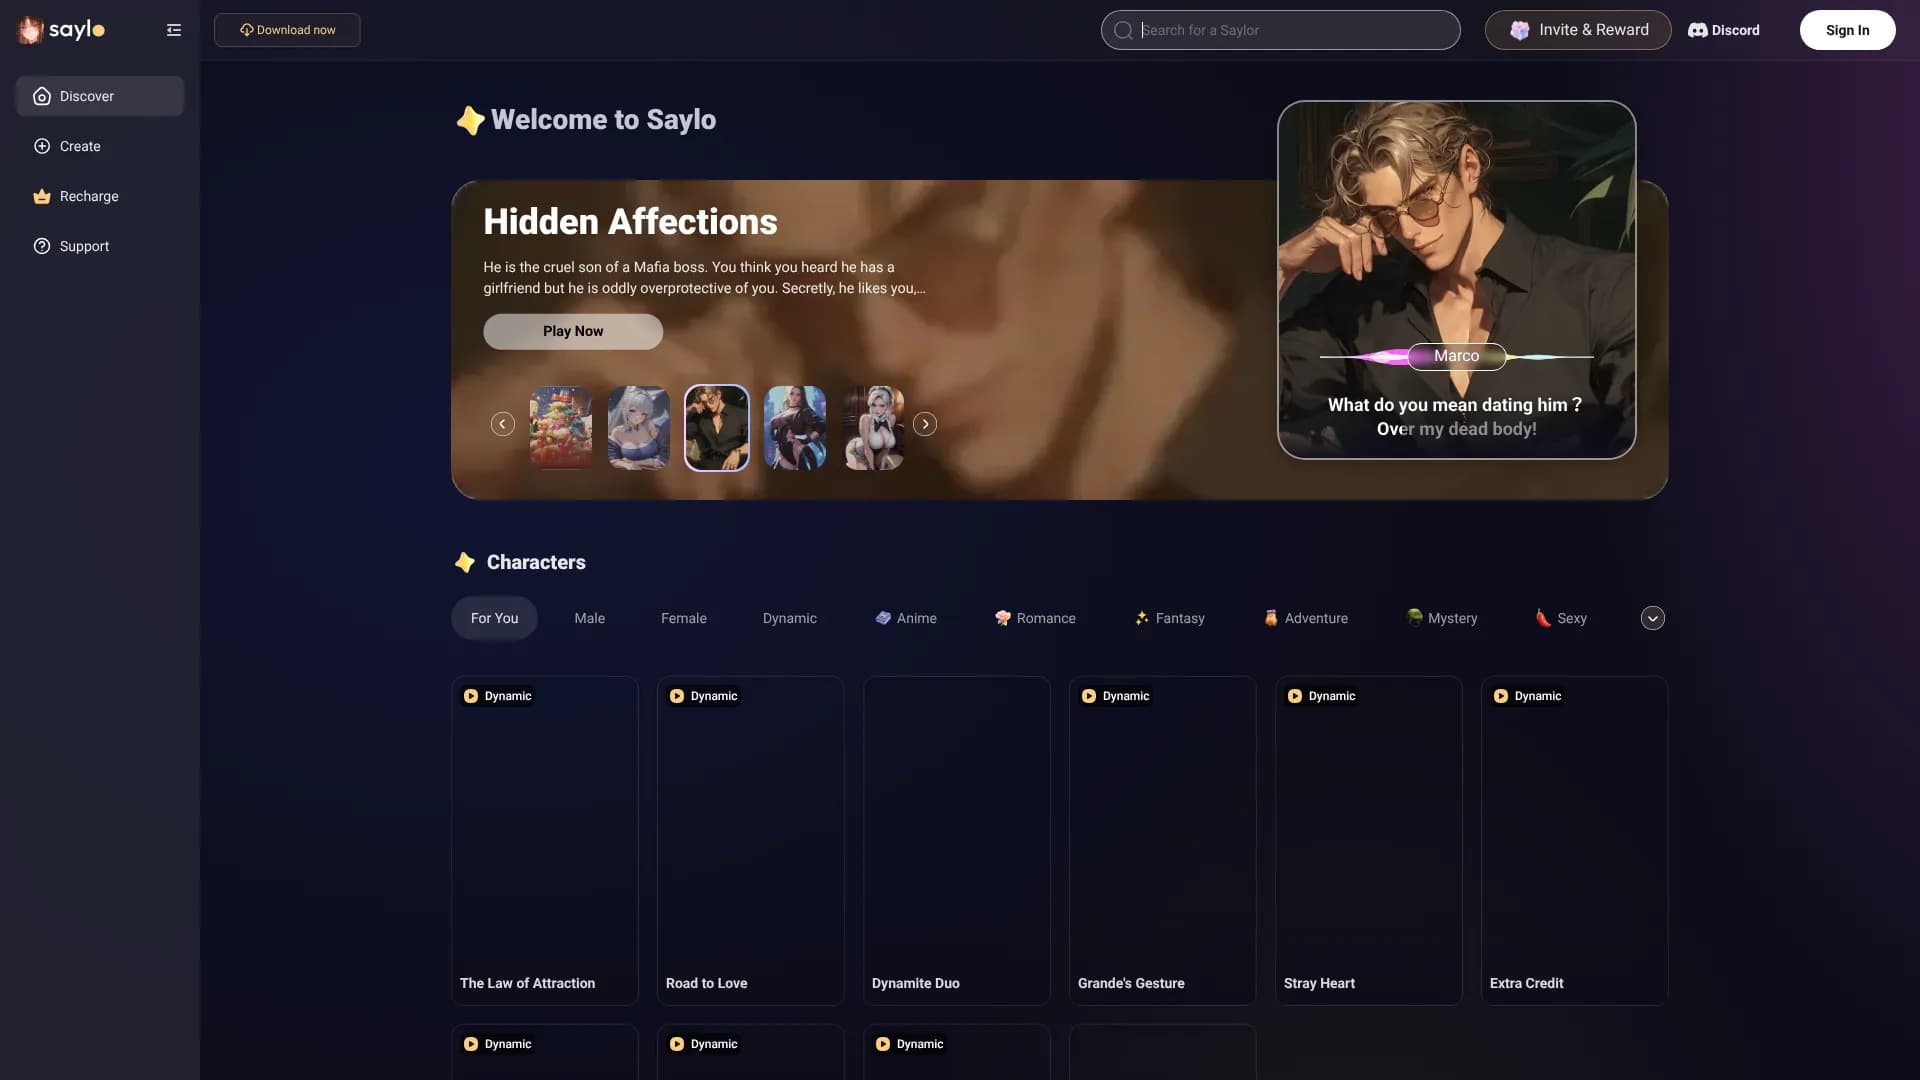Image resolution: width=1920 pixels, height=1080 pixels.
Task: Open Invite & Reward
Action: point(1578,30)
